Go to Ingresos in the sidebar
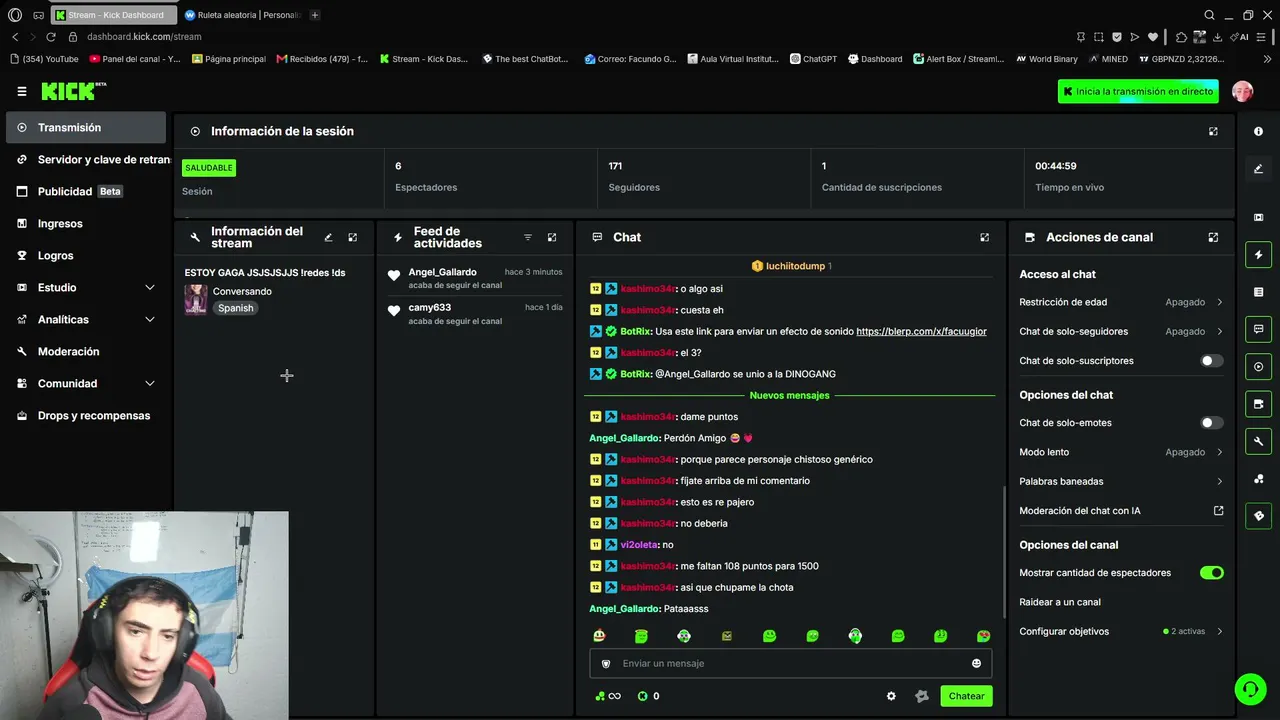Image resolution: width=1280 pixels, height=720 pixels. click(x=86, y=224)
